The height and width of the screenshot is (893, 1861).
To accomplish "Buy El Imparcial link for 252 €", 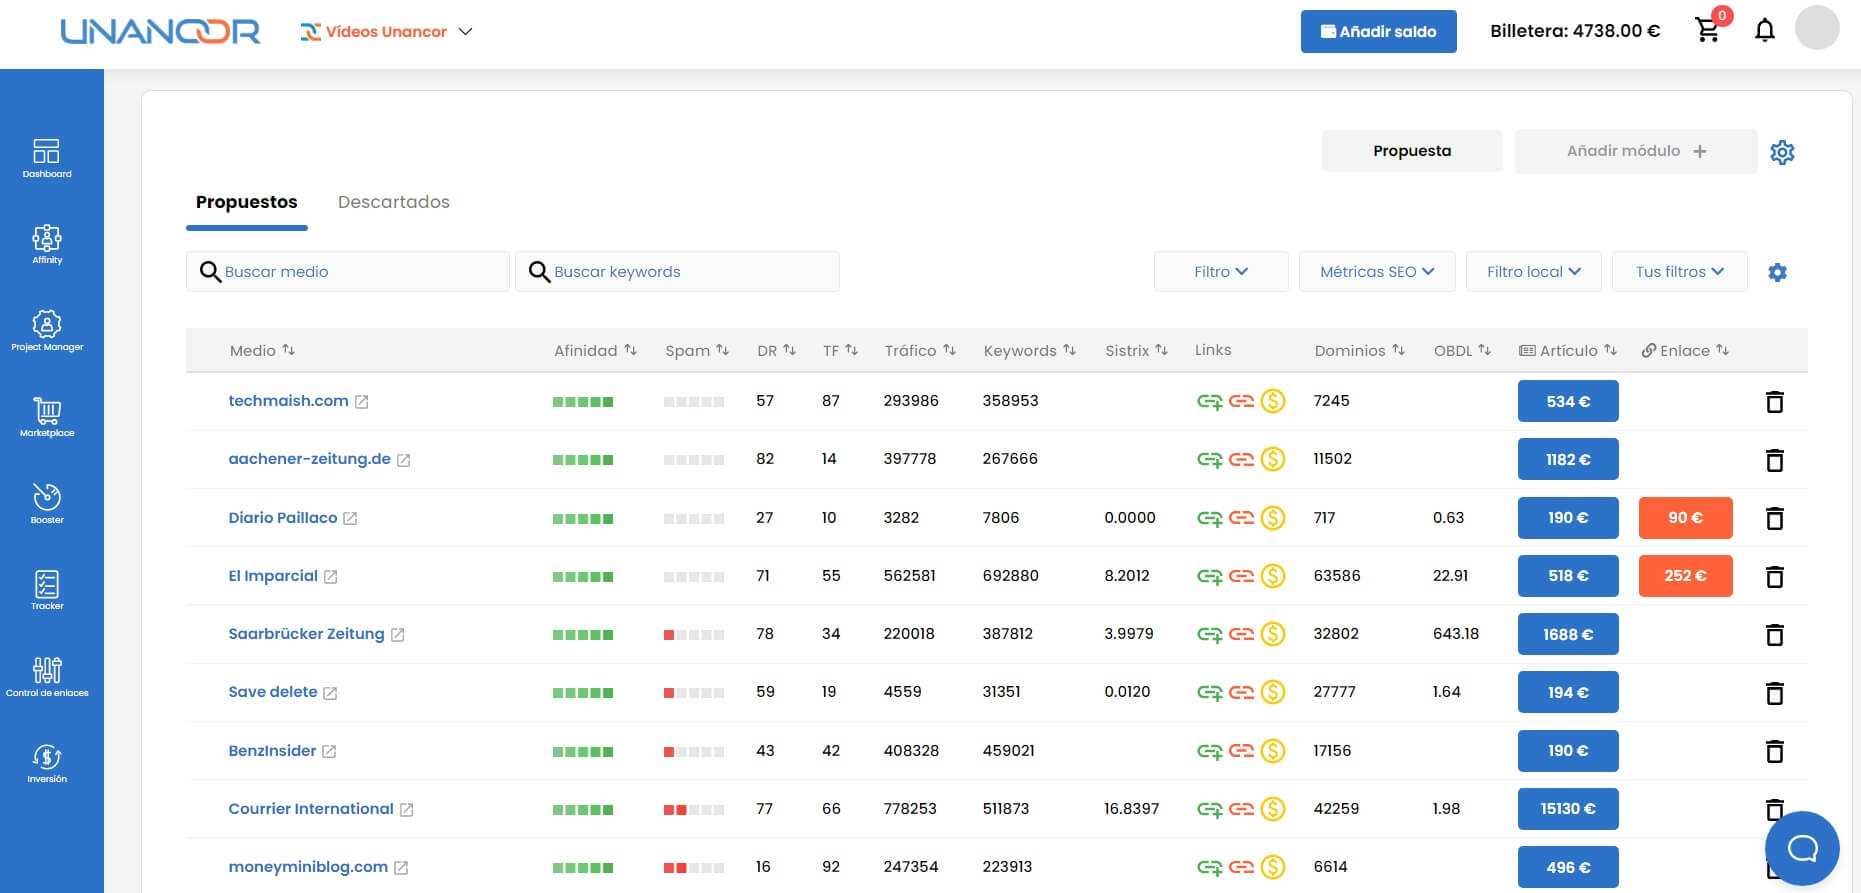I will pyautogui.click(x=1685, y=576).
